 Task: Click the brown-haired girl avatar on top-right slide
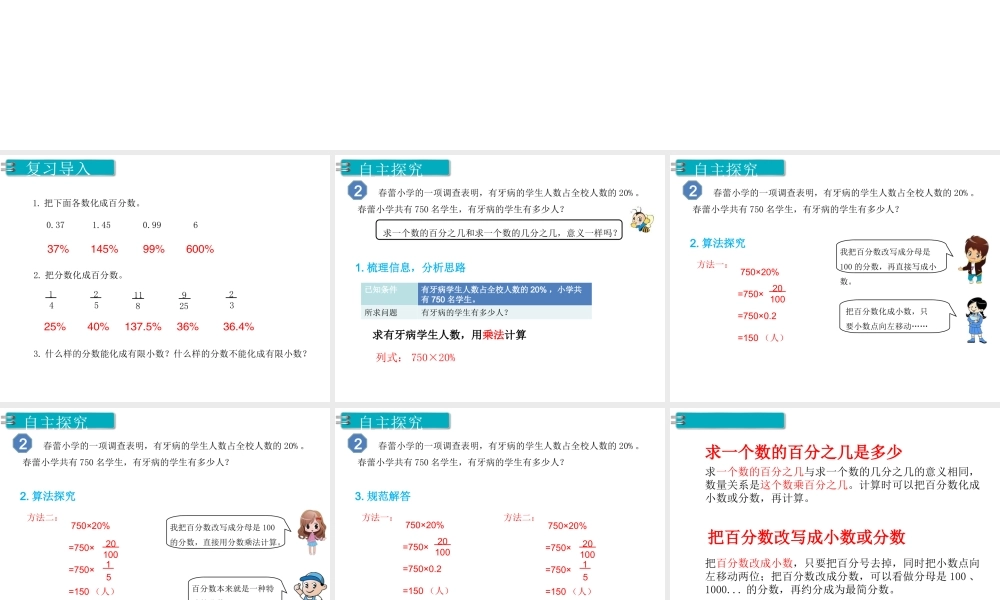tap(974, 263)
